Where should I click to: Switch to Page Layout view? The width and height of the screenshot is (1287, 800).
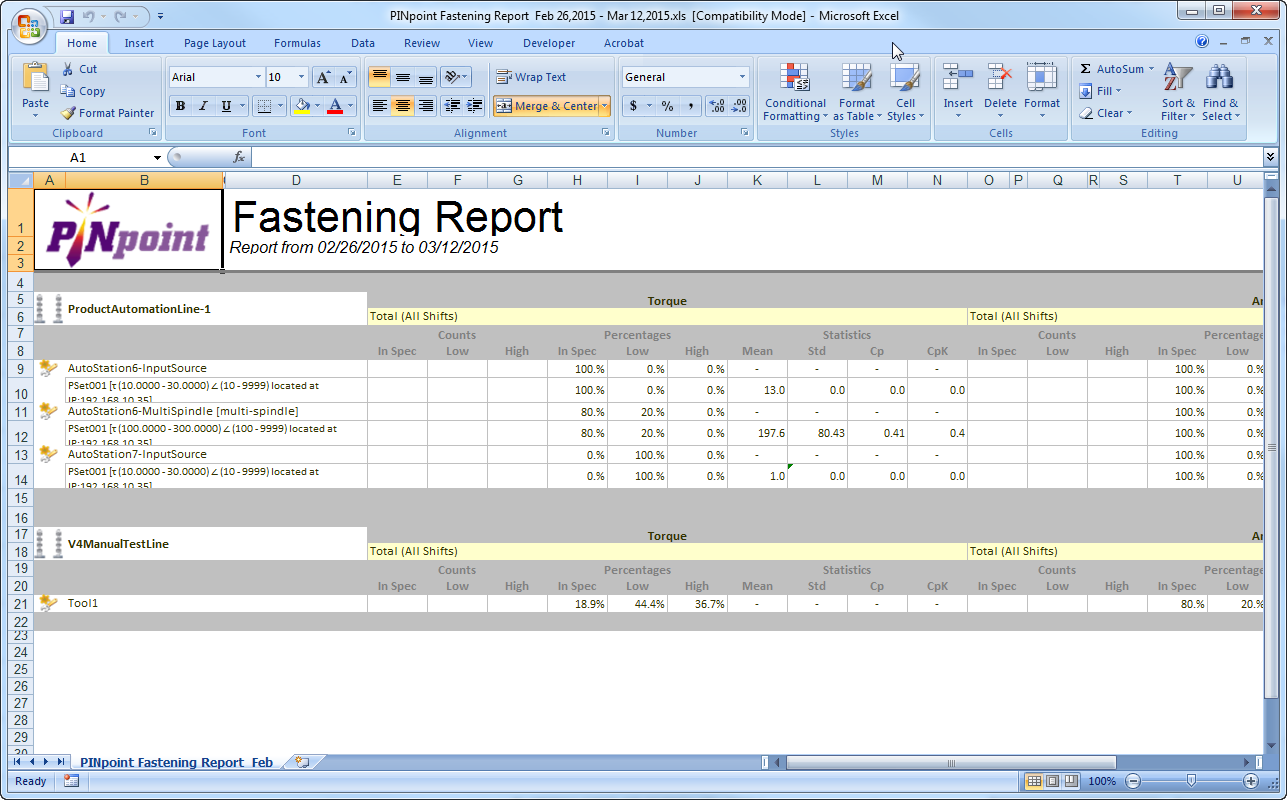pos(1052,781)
